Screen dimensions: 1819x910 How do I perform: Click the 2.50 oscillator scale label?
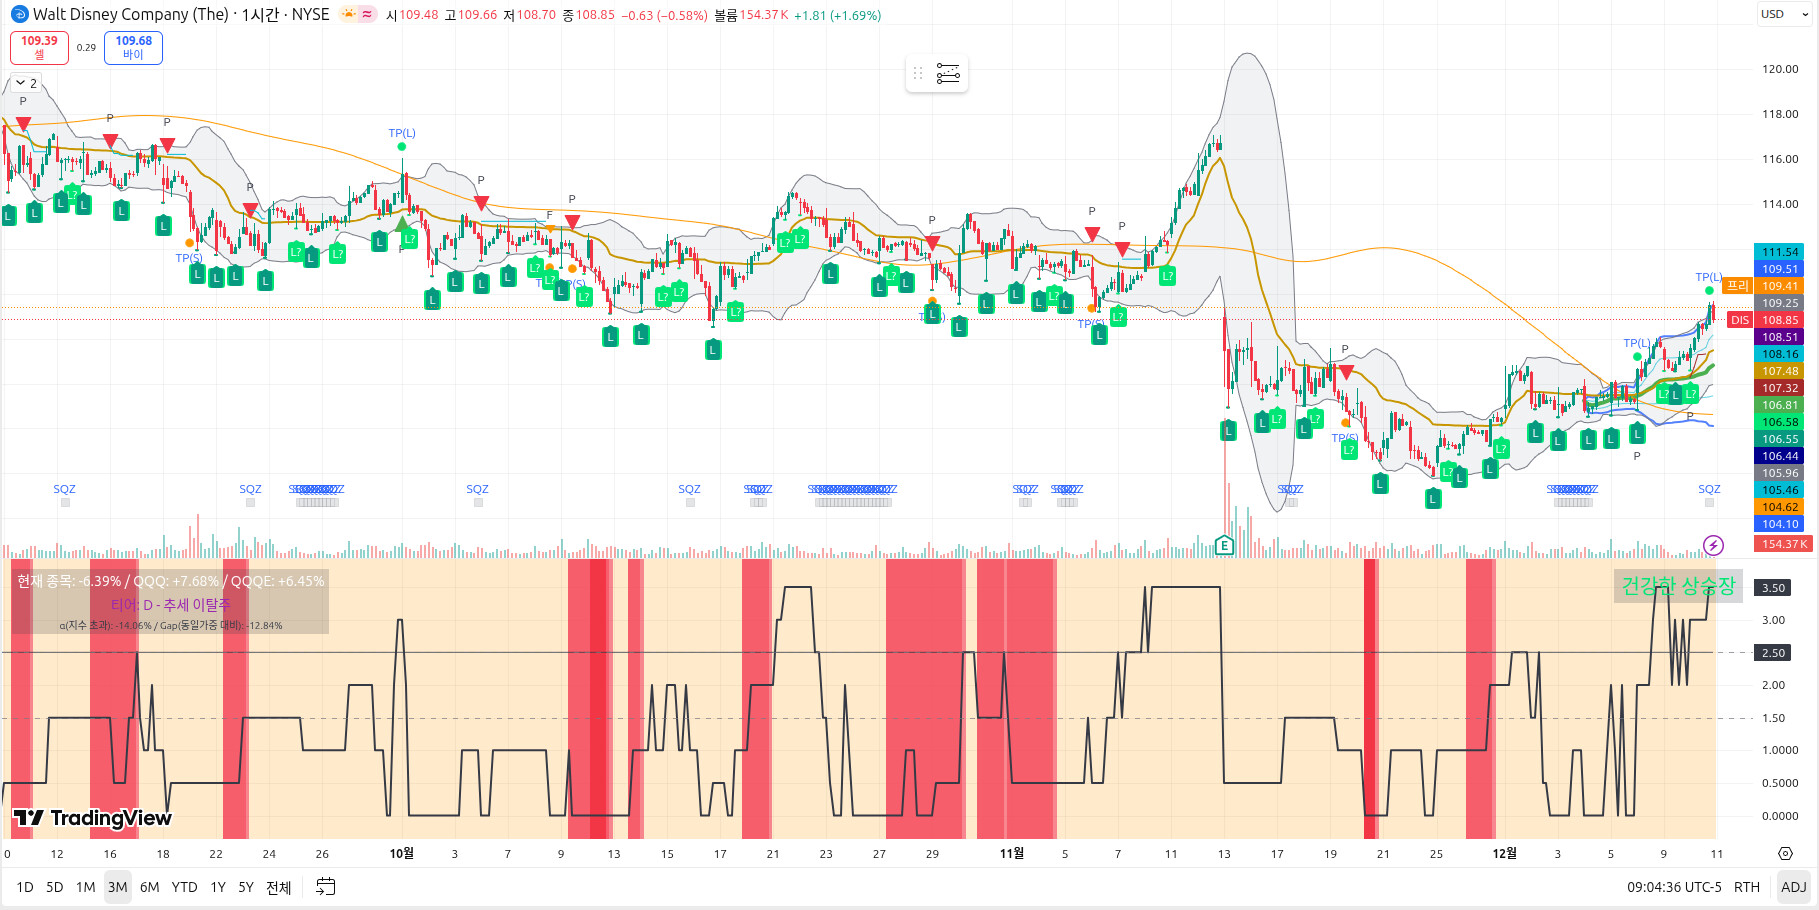coord(1774,653)
